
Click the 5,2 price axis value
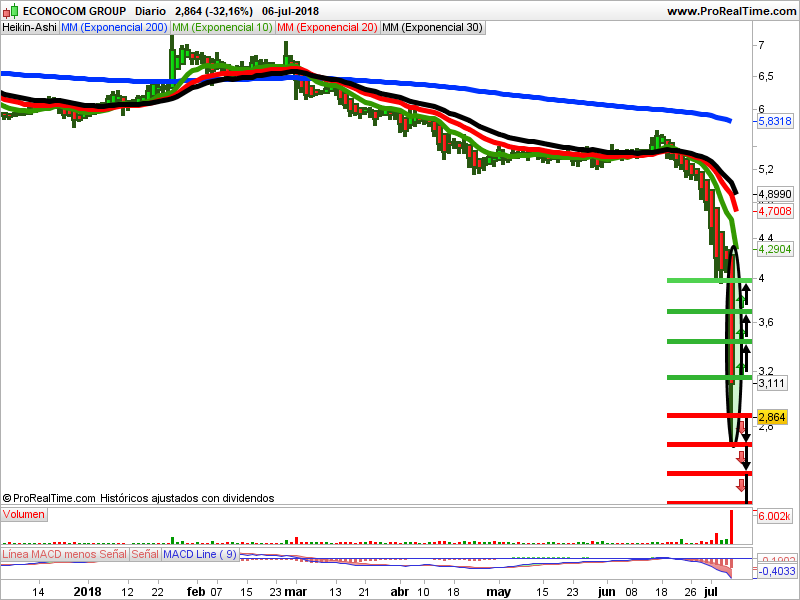pyautogui.click(x=766, y=169)
